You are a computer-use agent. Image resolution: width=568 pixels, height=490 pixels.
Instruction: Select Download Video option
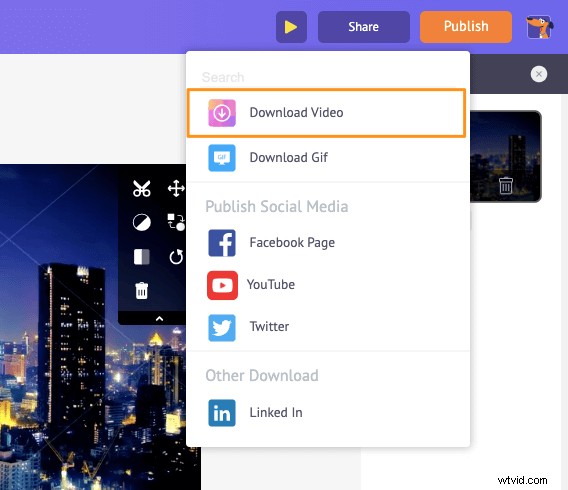(x=326, y=113)
